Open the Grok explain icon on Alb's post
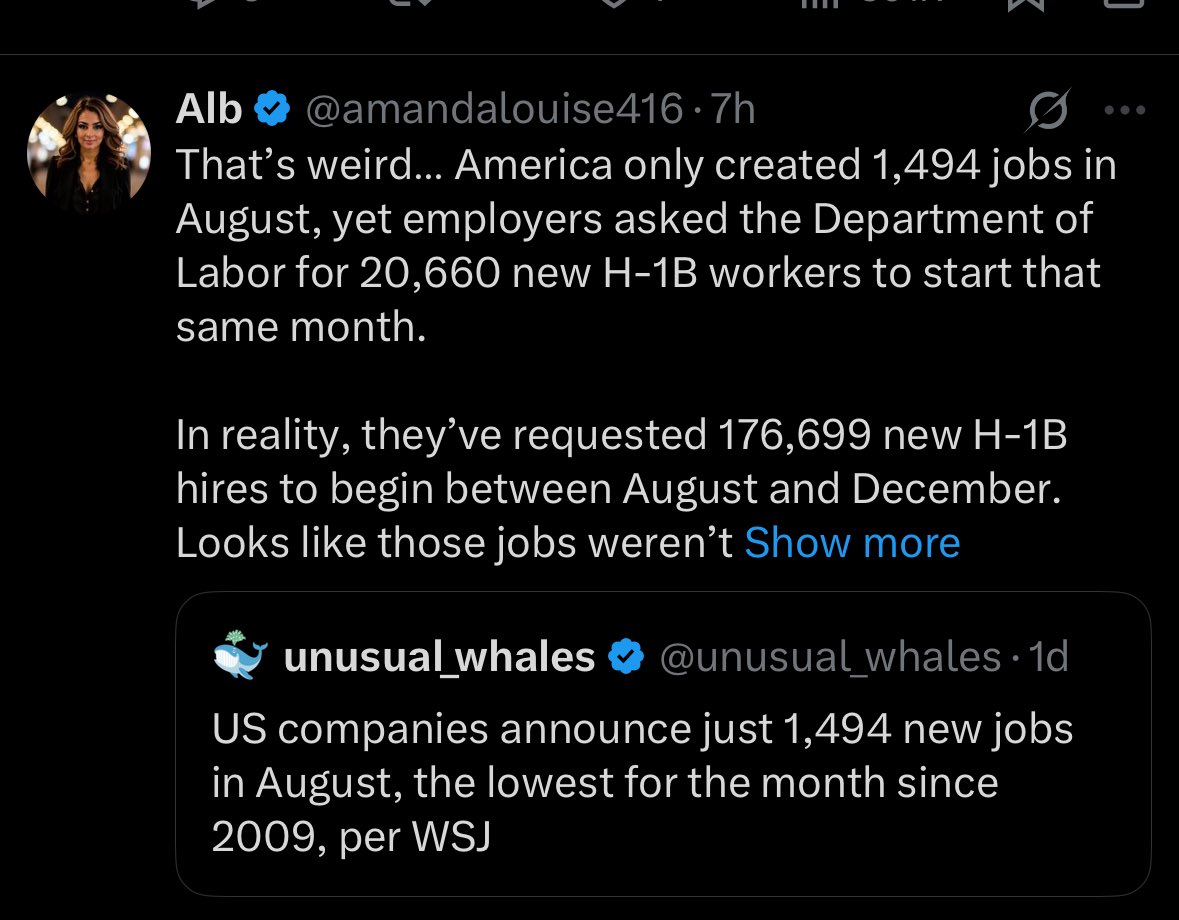 coord(1048,110)
